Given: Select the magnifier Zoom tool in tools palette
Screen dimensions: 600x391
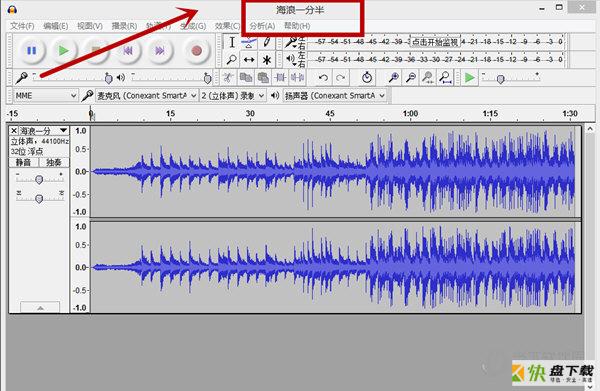Looking at the screenshot, I should pos(232,59).
